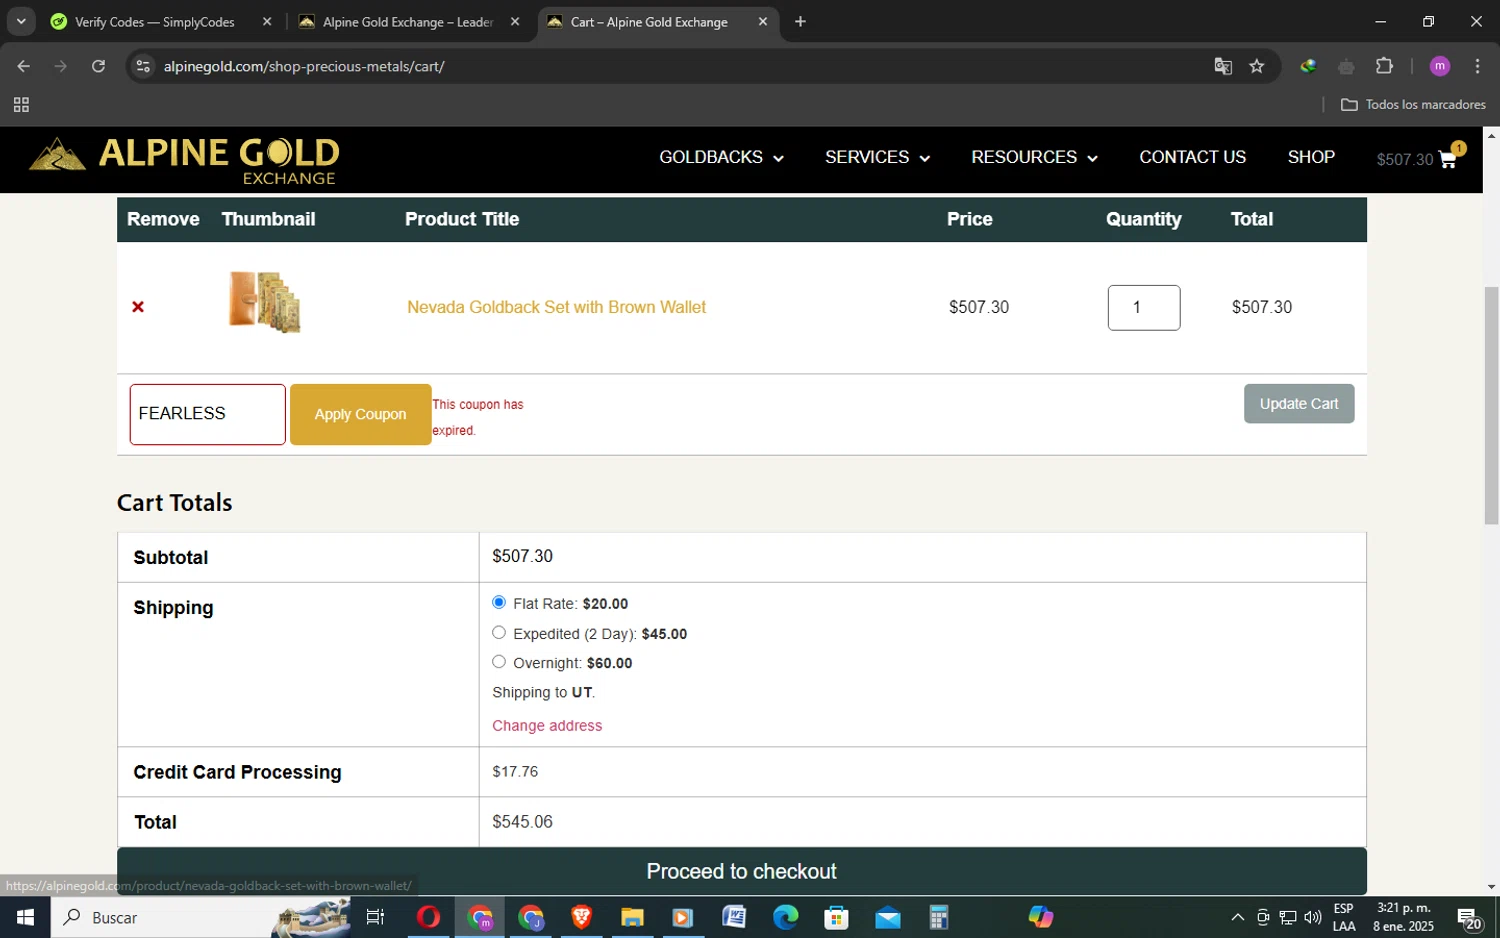Open Calculator from the taskbar

[x=938, y=917]
